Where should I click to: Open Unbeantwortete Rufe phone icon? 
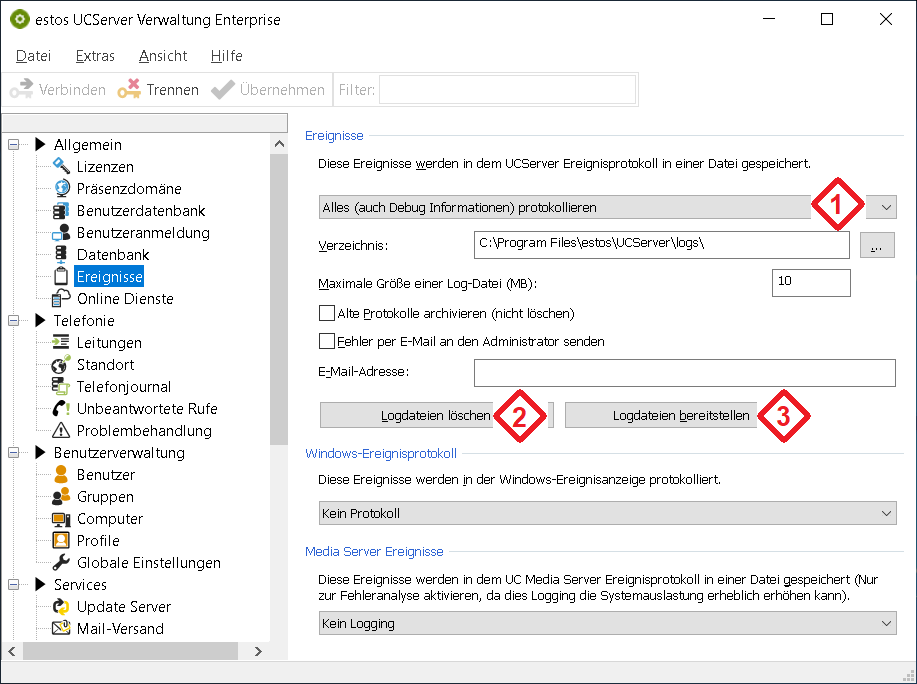coord(61,409)
